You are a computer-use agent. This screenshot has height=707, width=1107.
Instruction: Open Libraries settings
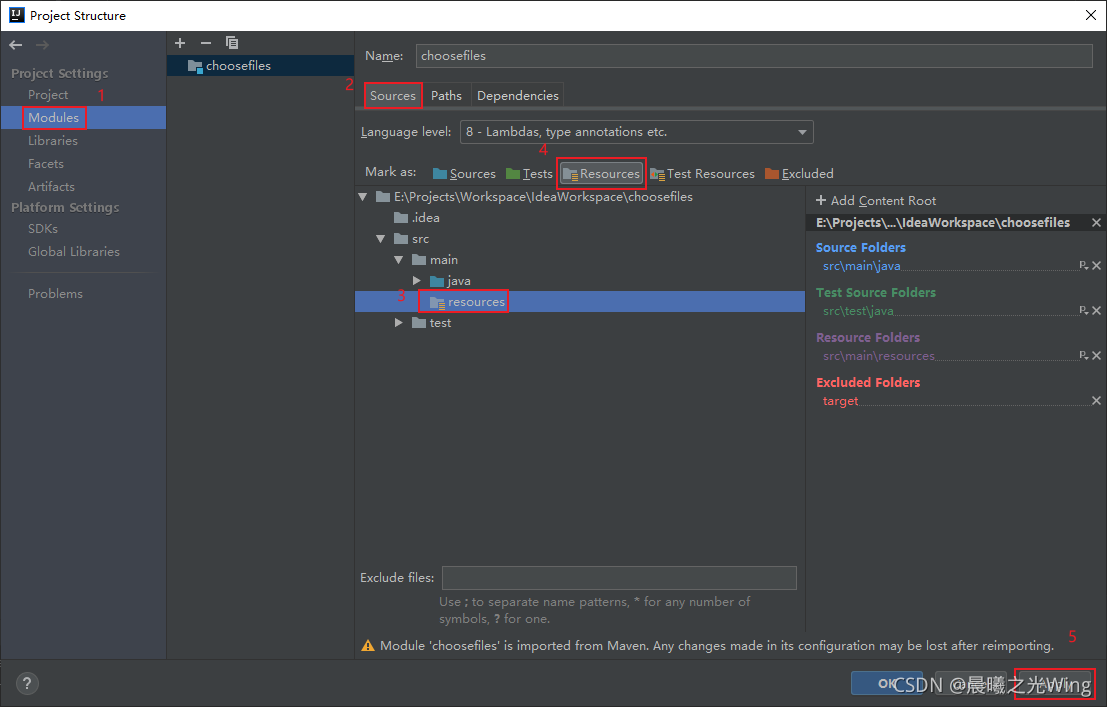(x=53, y=141)
